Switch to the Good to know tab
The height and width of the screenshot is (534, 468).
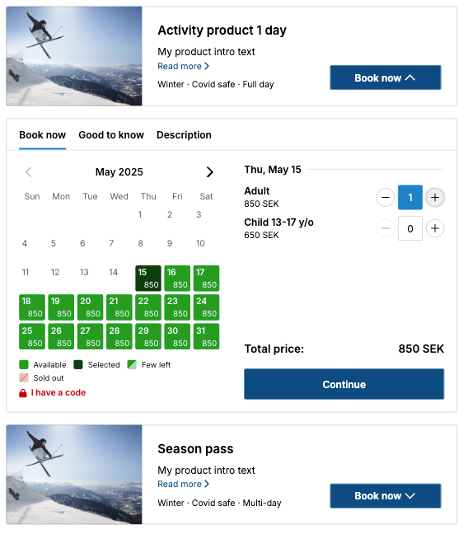coord(111,135)
